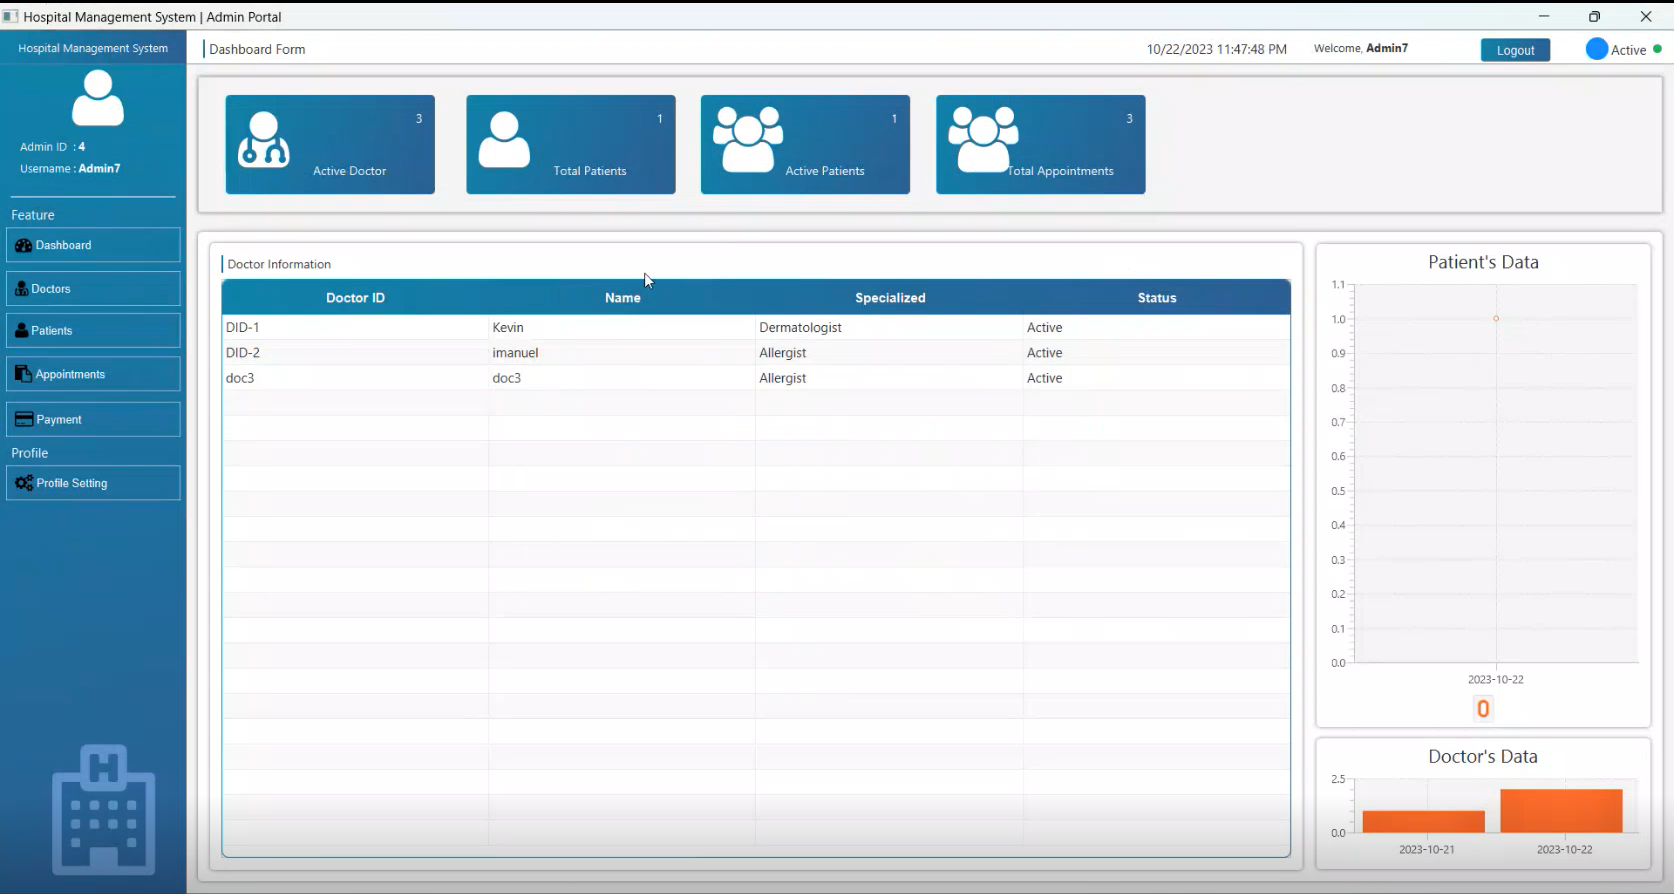Navigate to the Payment page
Screen dimensions: 1674x894
click(93, 420)
